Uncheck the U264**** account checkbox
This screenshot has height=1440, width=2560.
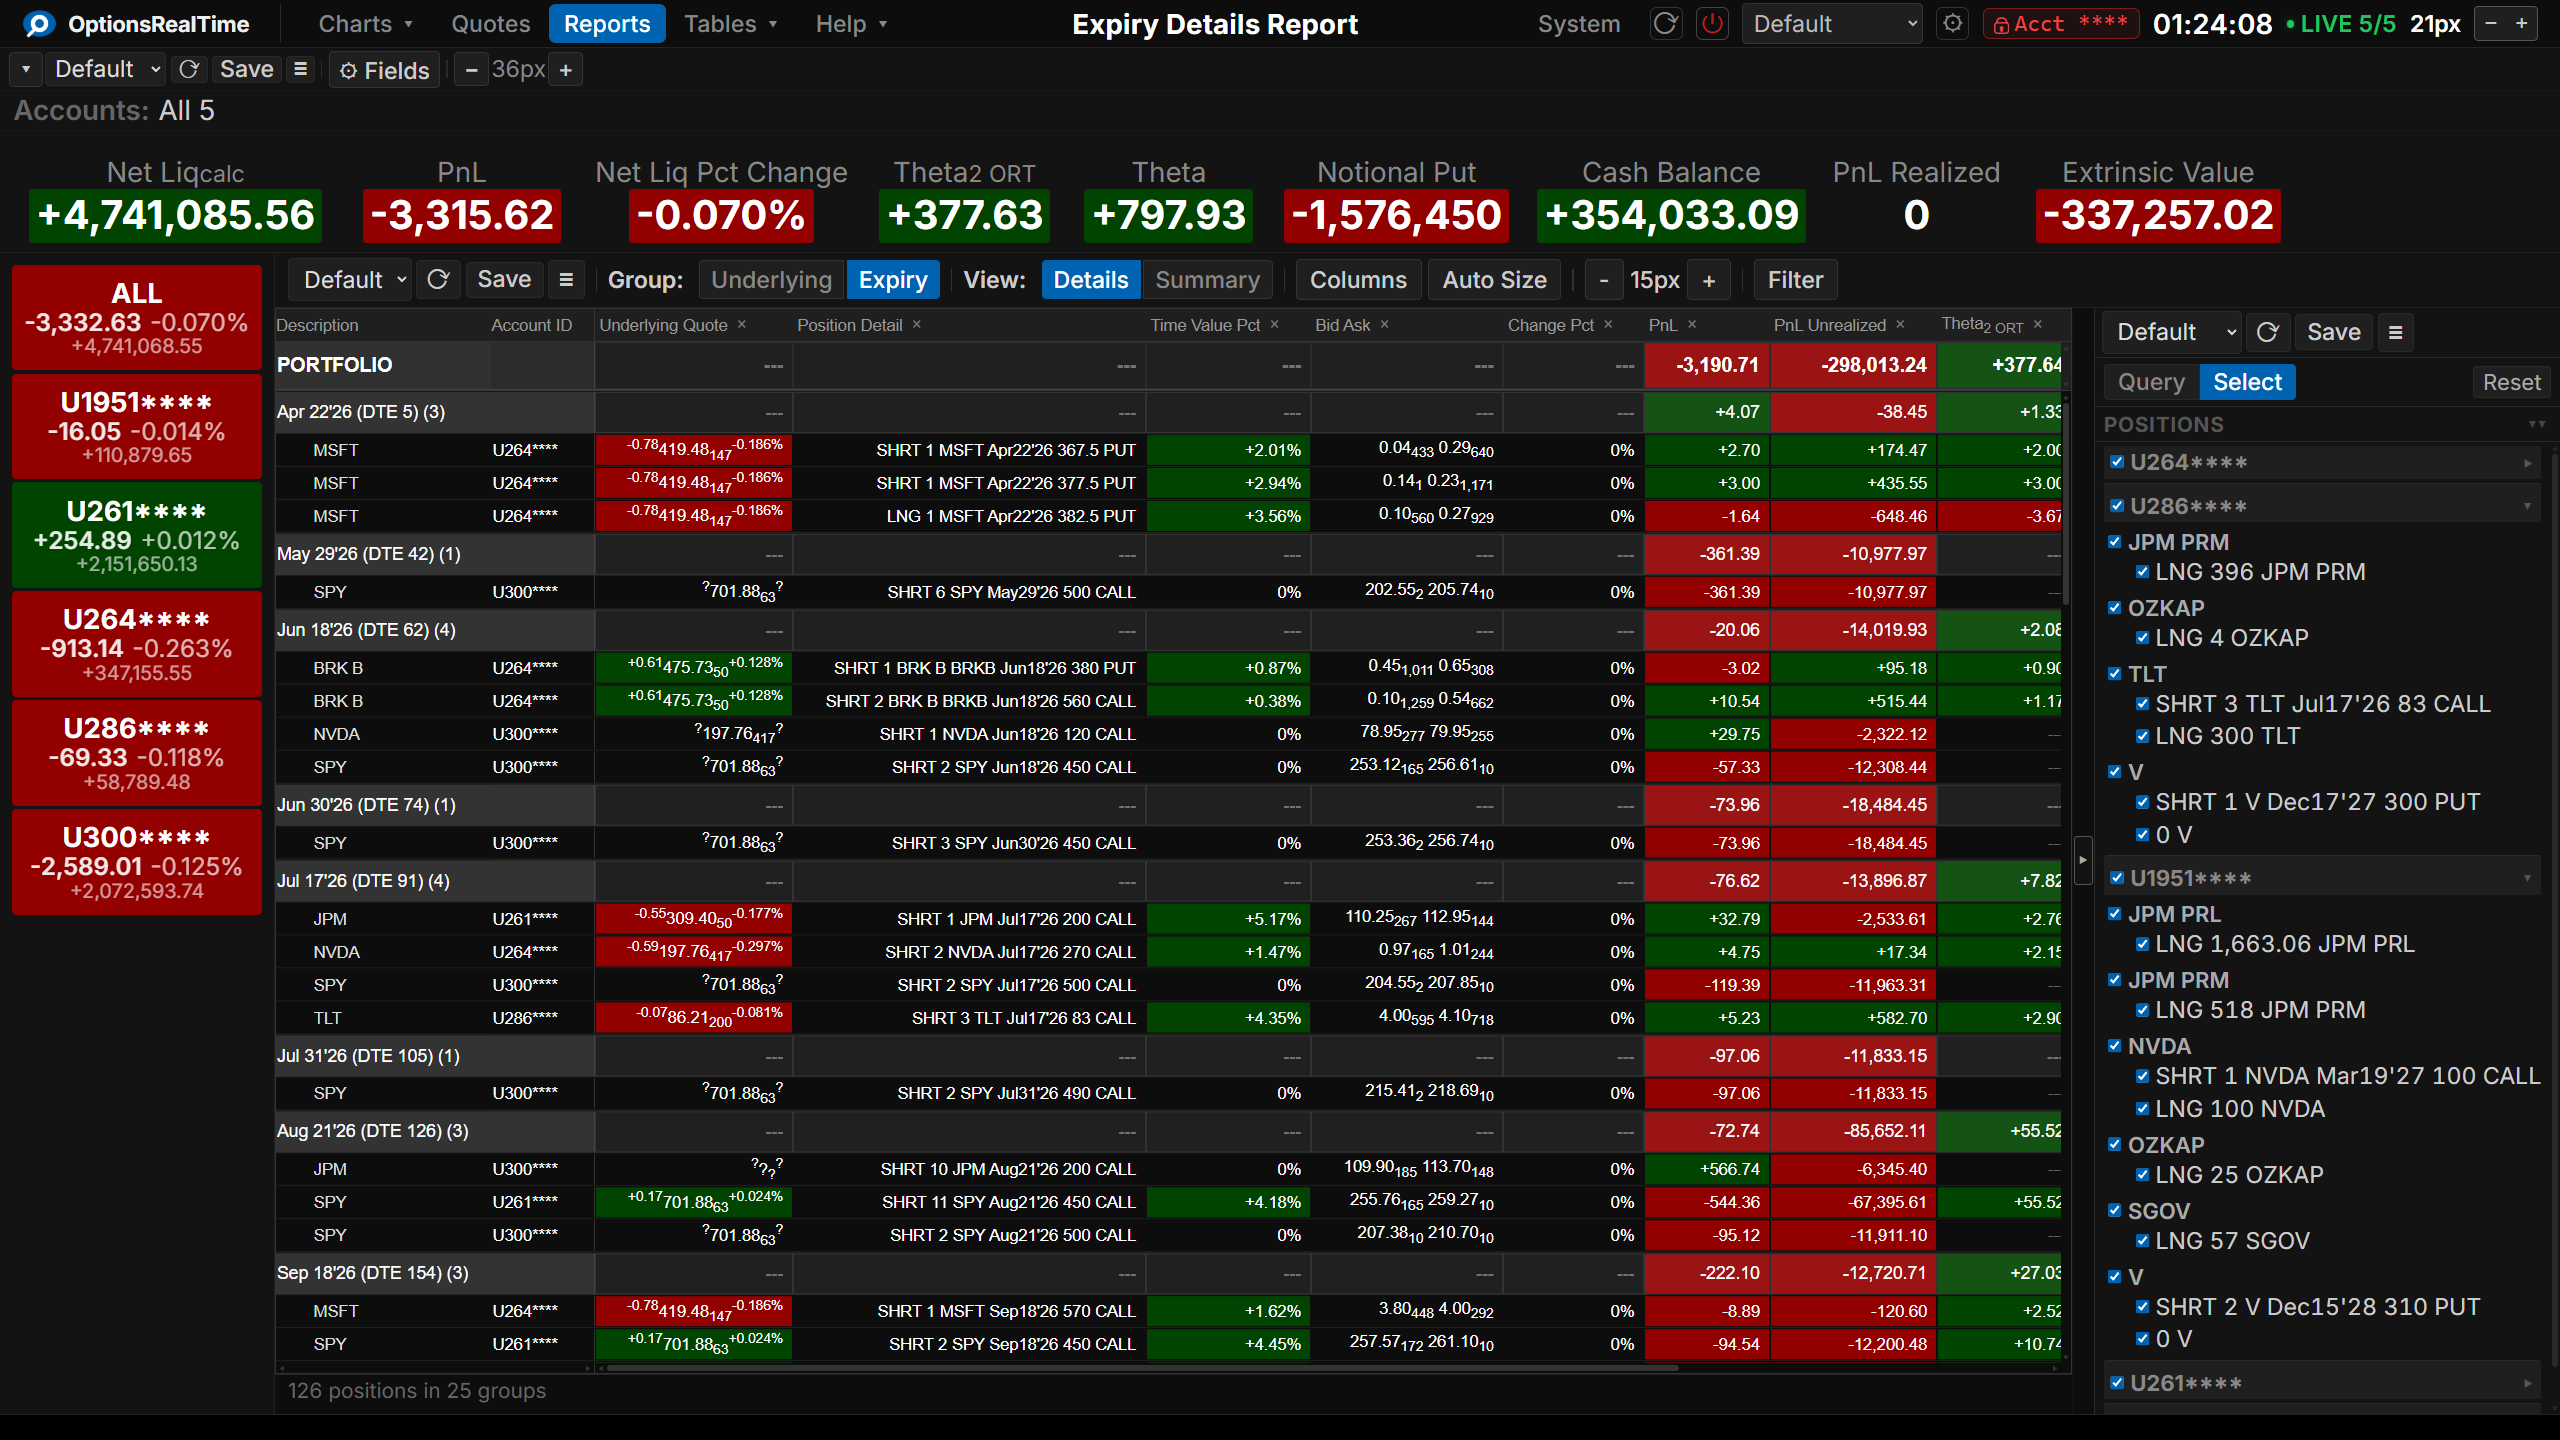point(2117,462)
